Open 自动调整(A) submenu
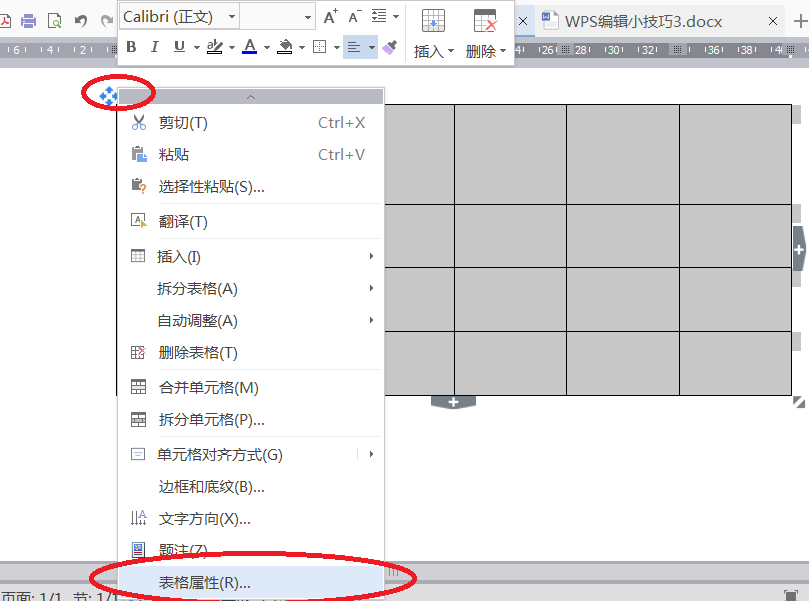The image size is (809, 601). click(251, 320)
